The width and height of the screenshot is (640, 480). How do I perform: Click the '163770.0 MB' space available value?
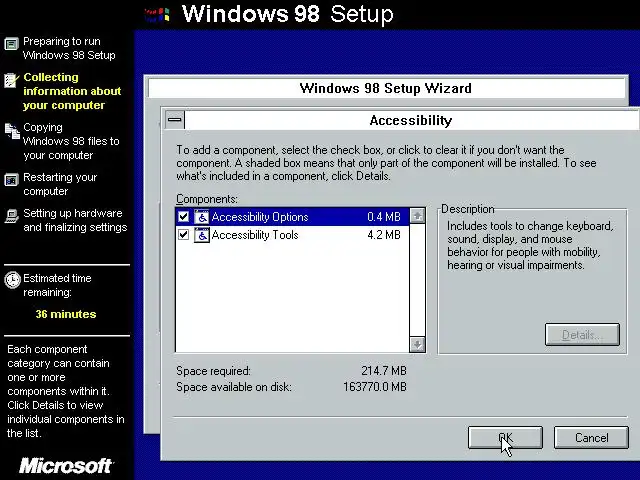click(375, 387)
